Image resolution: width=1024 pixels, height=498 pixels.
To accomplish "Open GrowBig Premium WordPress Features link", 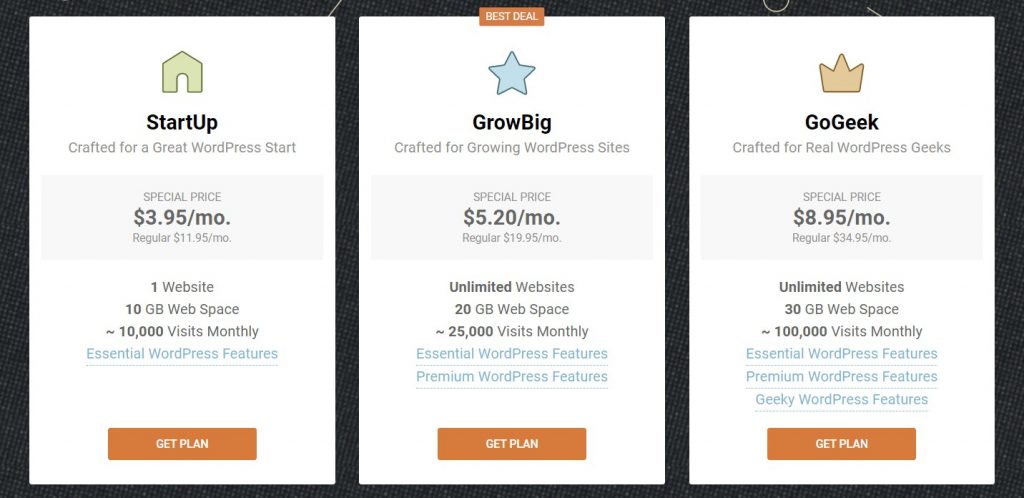I will tap(512, 377).
